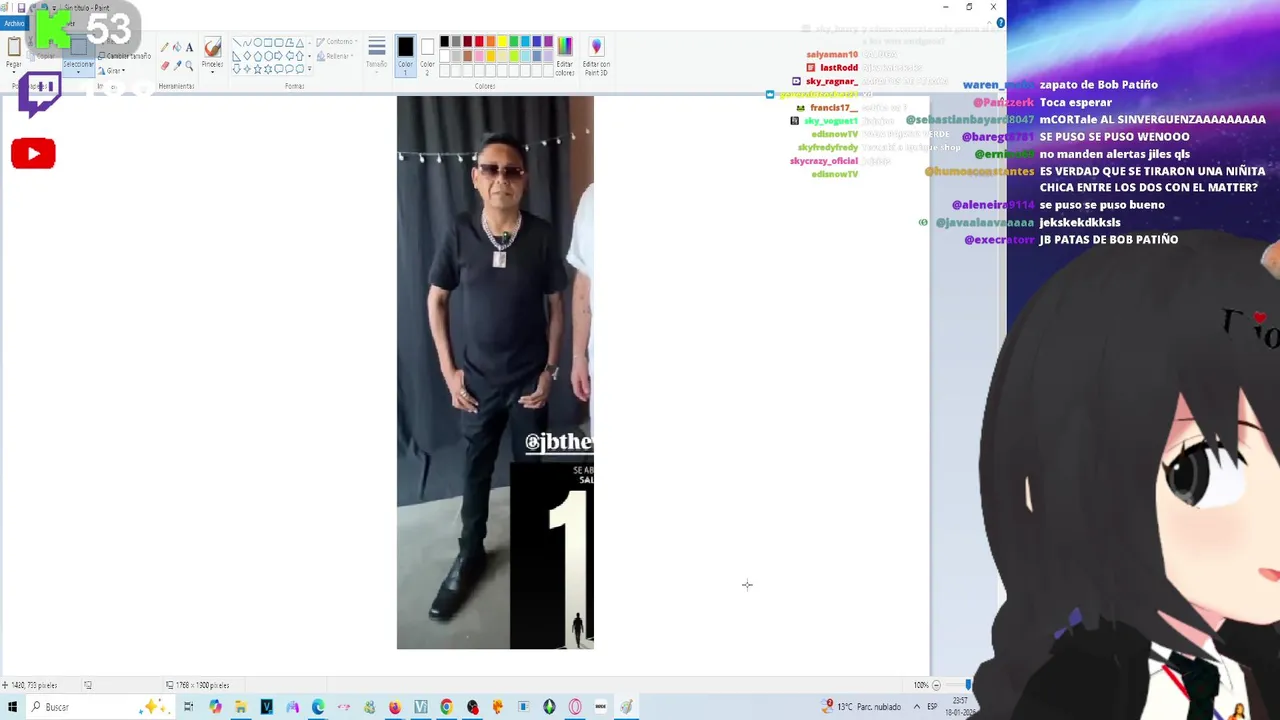Pick the red color swatch
The image size is (1280, 720).
click(x=479, y=41)
